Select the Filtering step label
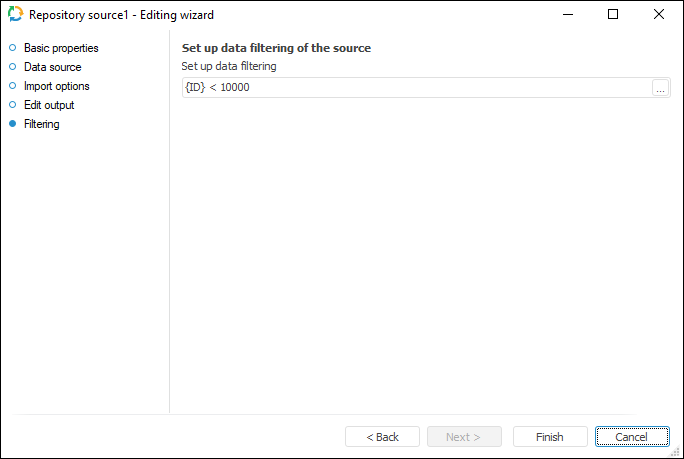The height and width of the screenshot is (459, 684). point(42,124)
